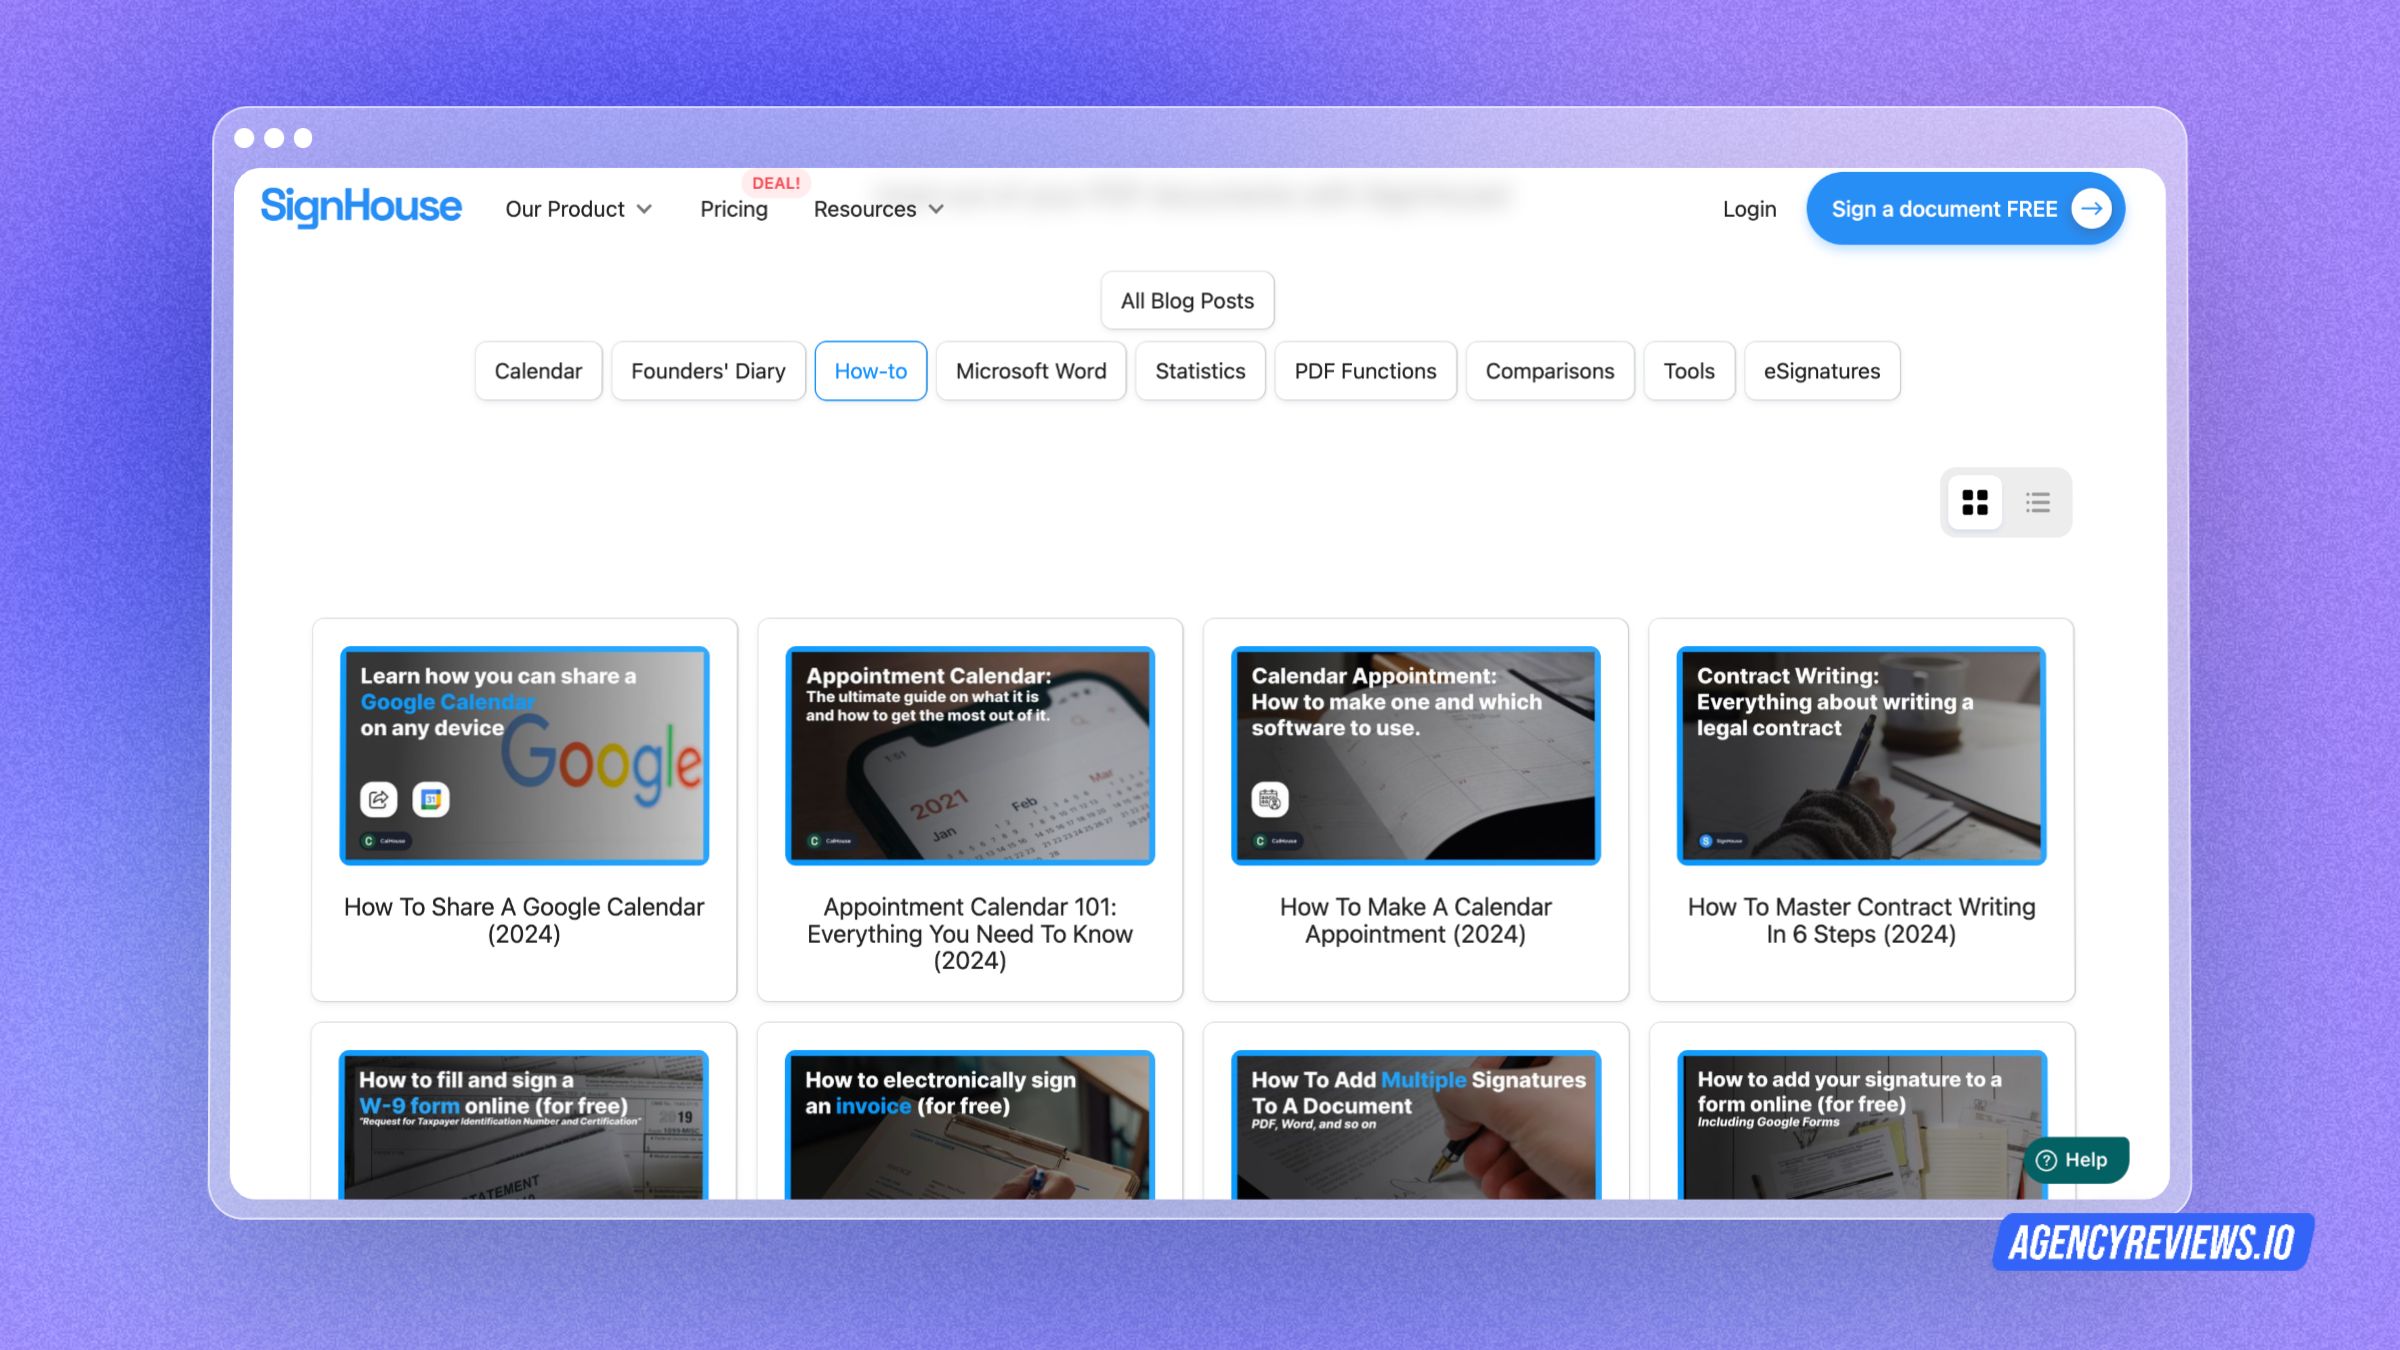Viewport: 2400px width, 1350px height.
Task: Open How To Master Contract Writing article
Action: tap(1861, 920)
